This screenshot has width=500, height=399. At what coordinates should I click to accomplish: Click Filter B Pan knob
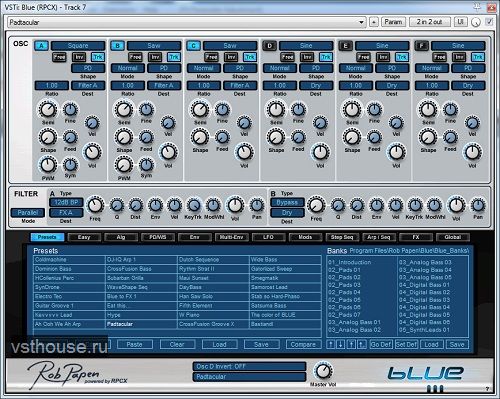pos(478,205)
